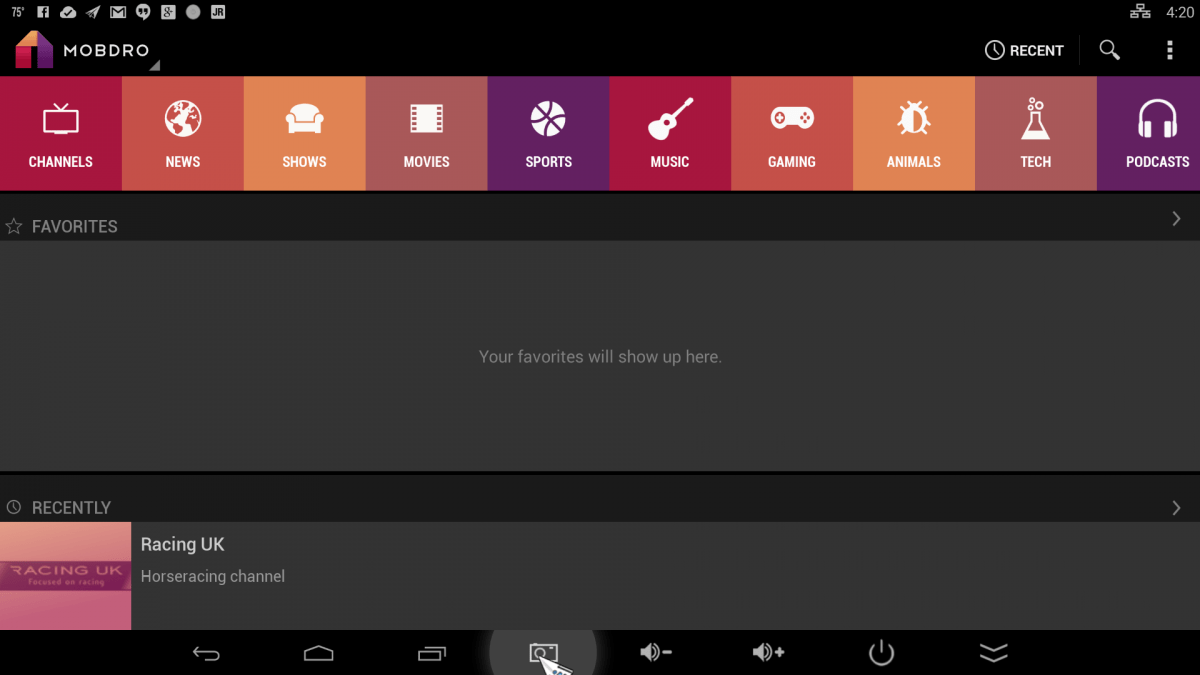The width and height of the screenshot is (1200, 675).
Task: Select the News category globe icon
Action: [182, 133]
